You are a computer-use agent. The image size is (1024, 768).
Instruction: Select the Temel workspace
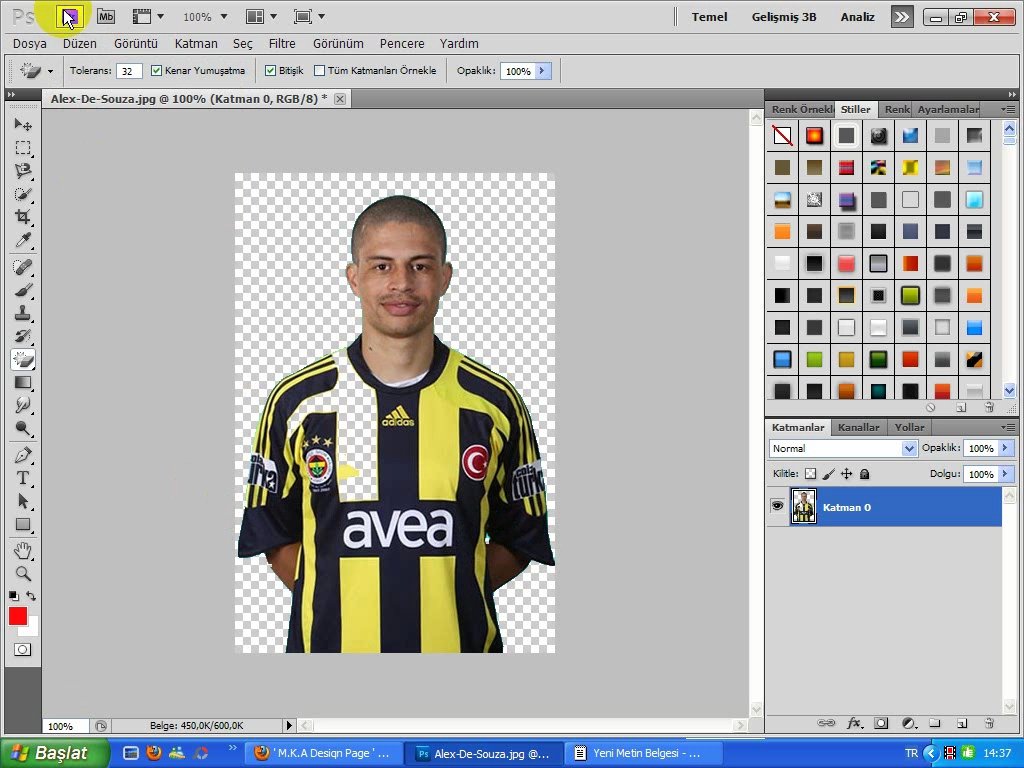(x=709, y=17)
